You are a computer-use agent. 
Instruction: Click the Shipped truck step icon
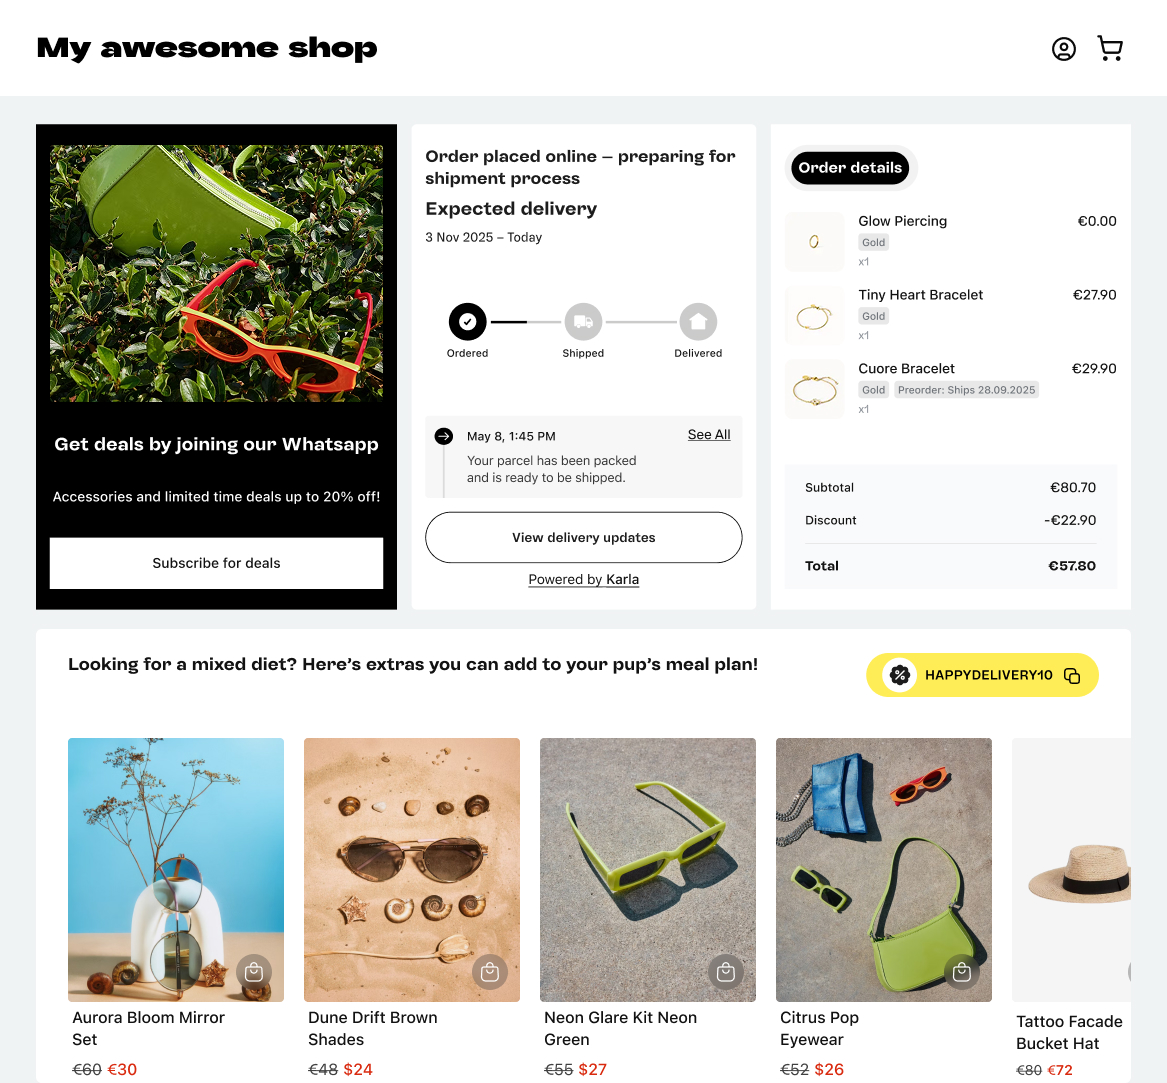pos(583,322)
